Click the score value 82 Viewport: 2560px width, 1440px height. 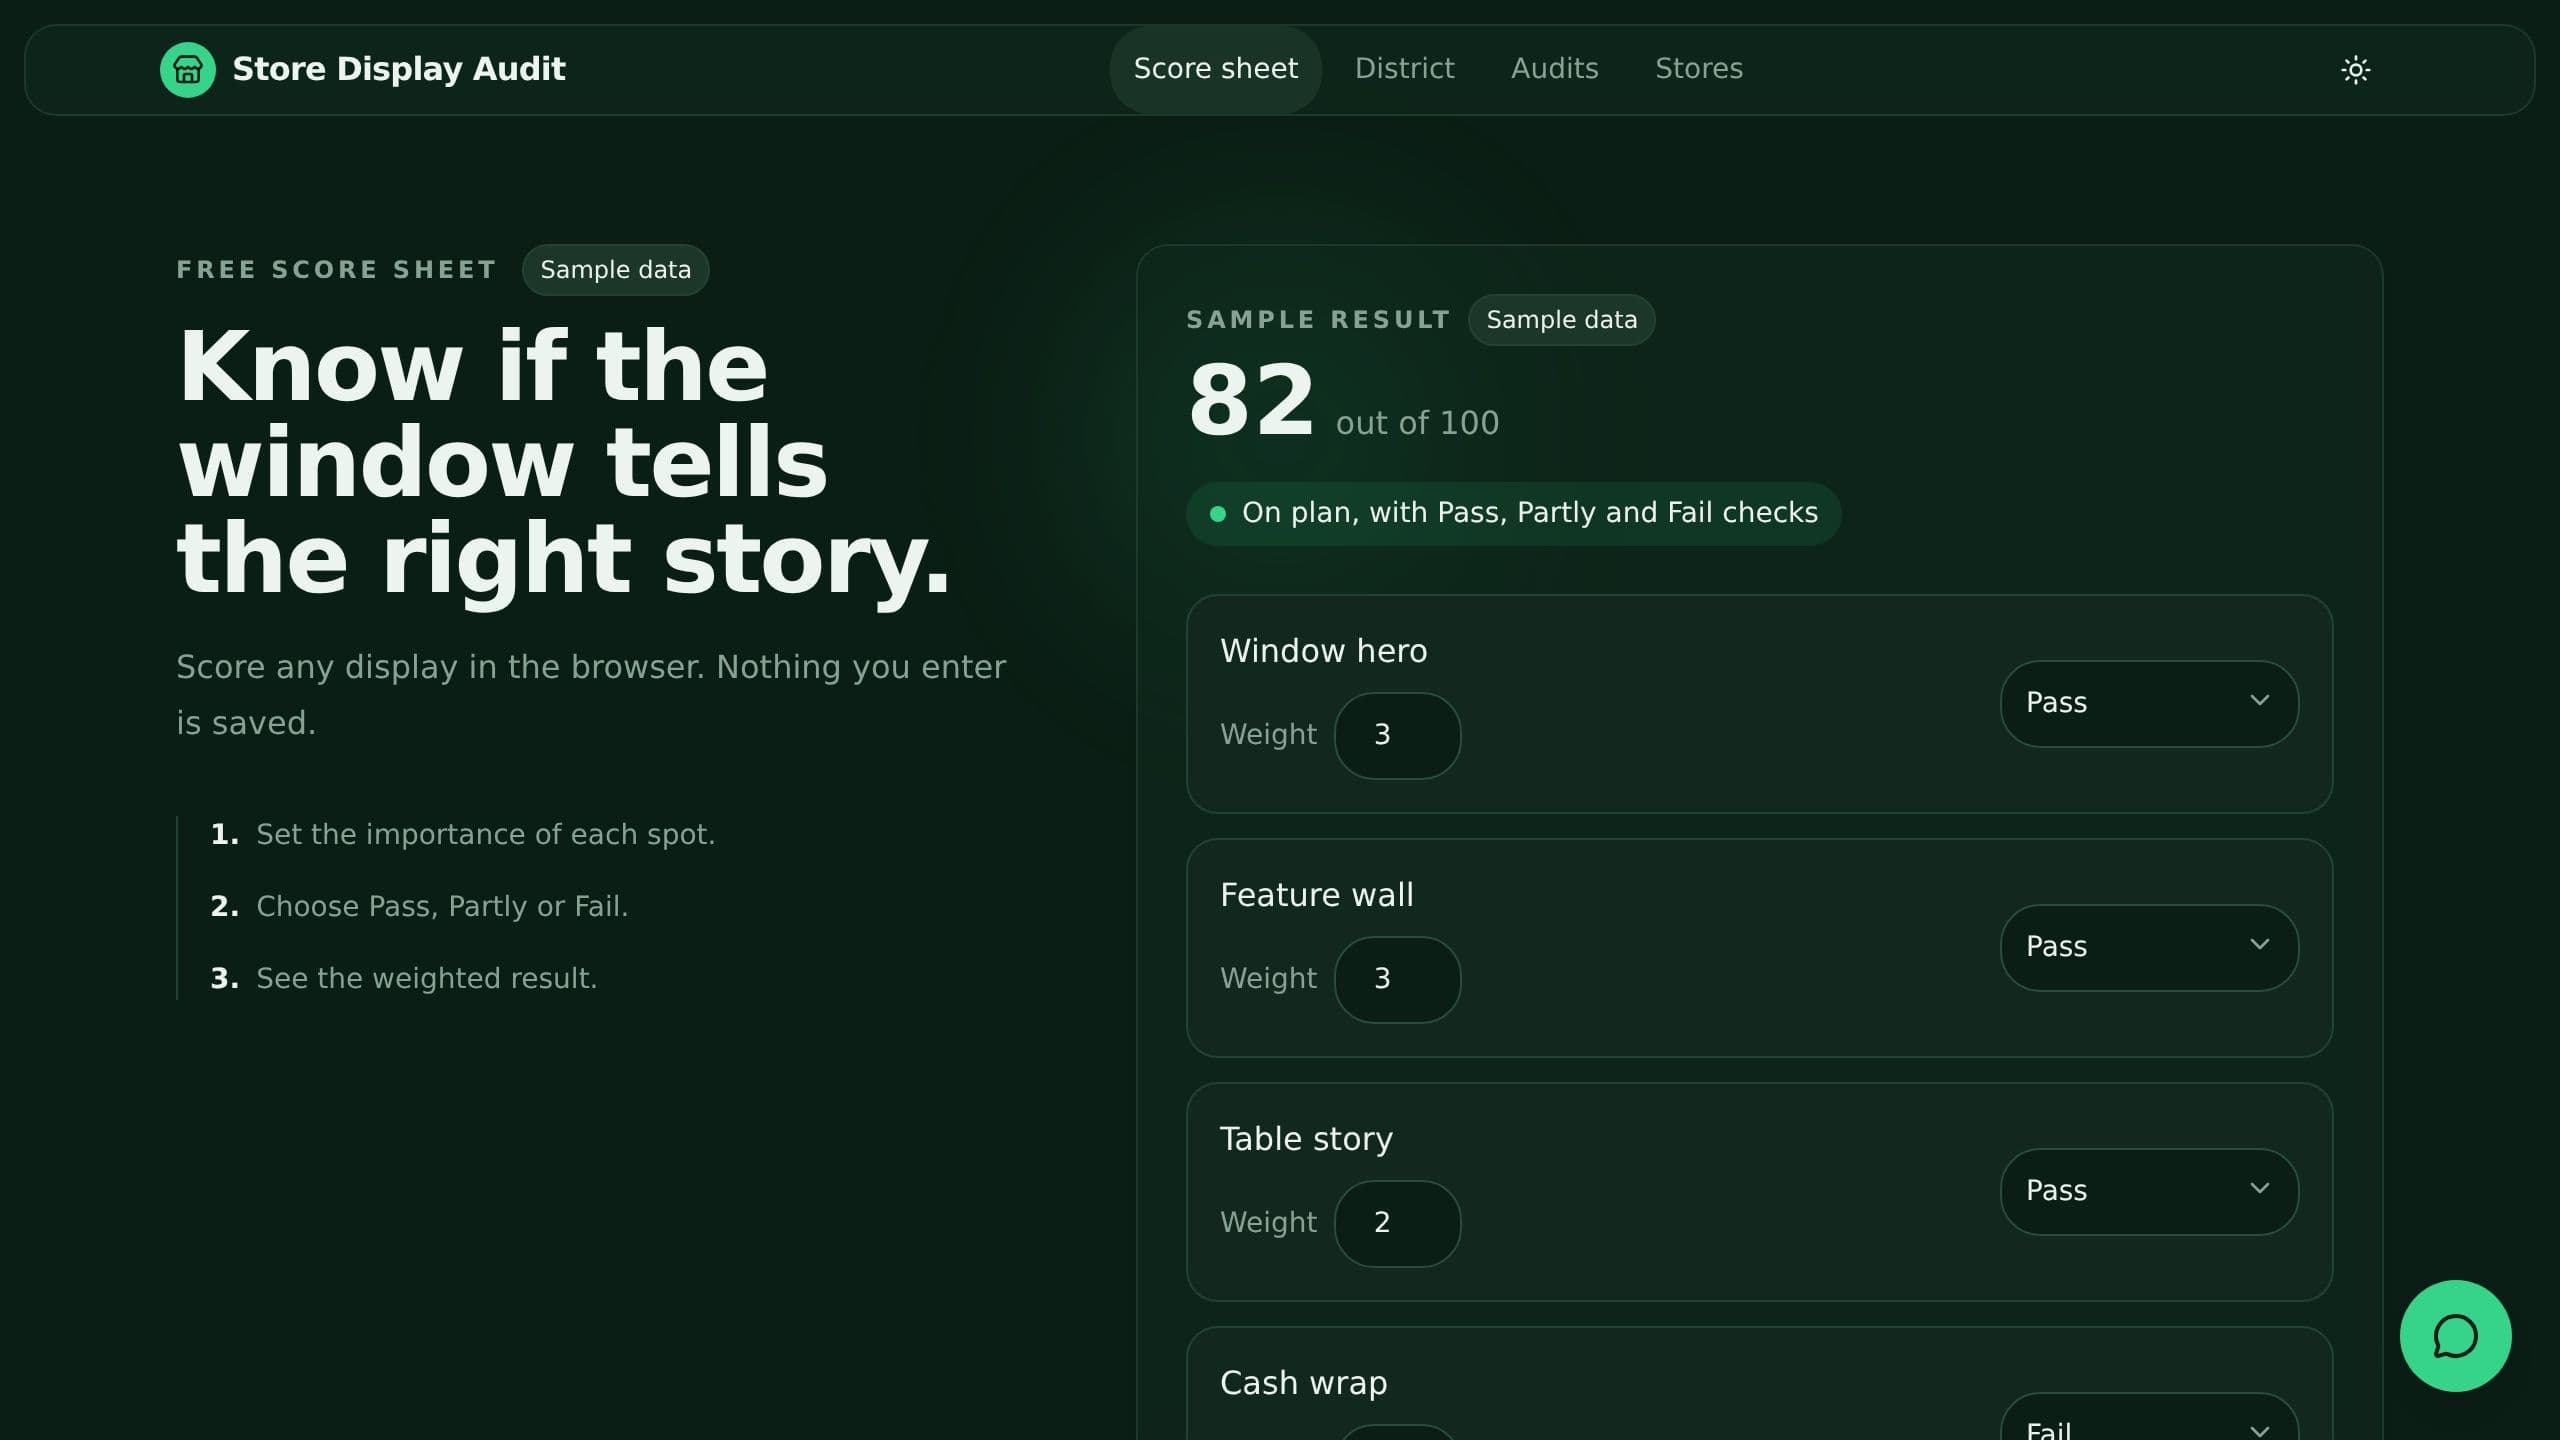tap(1250, 400)
